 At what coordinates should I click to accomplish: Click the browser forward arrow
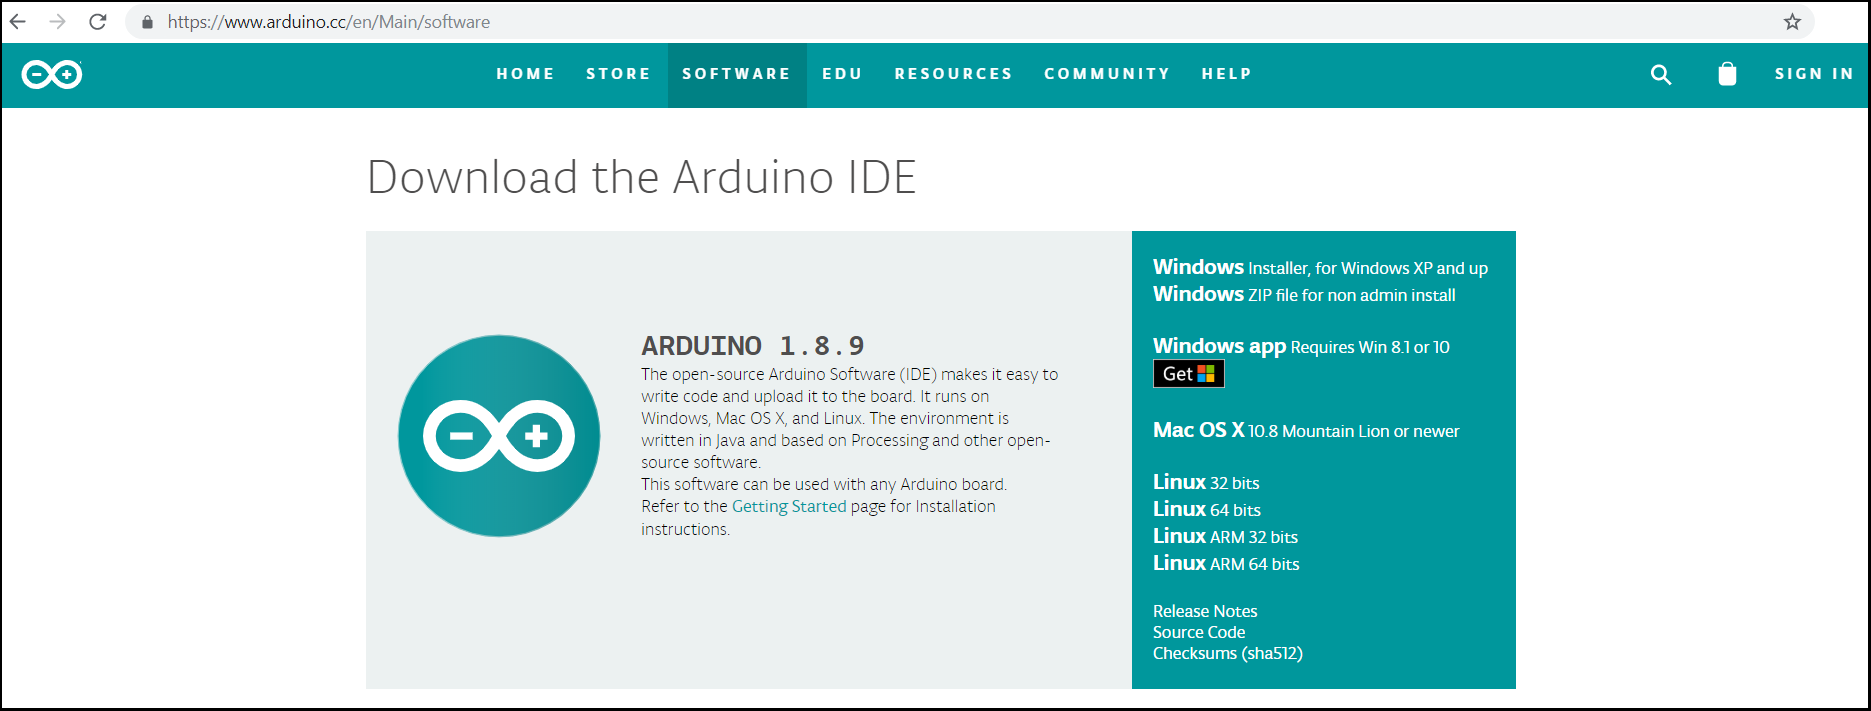click(x=57, y=22)
